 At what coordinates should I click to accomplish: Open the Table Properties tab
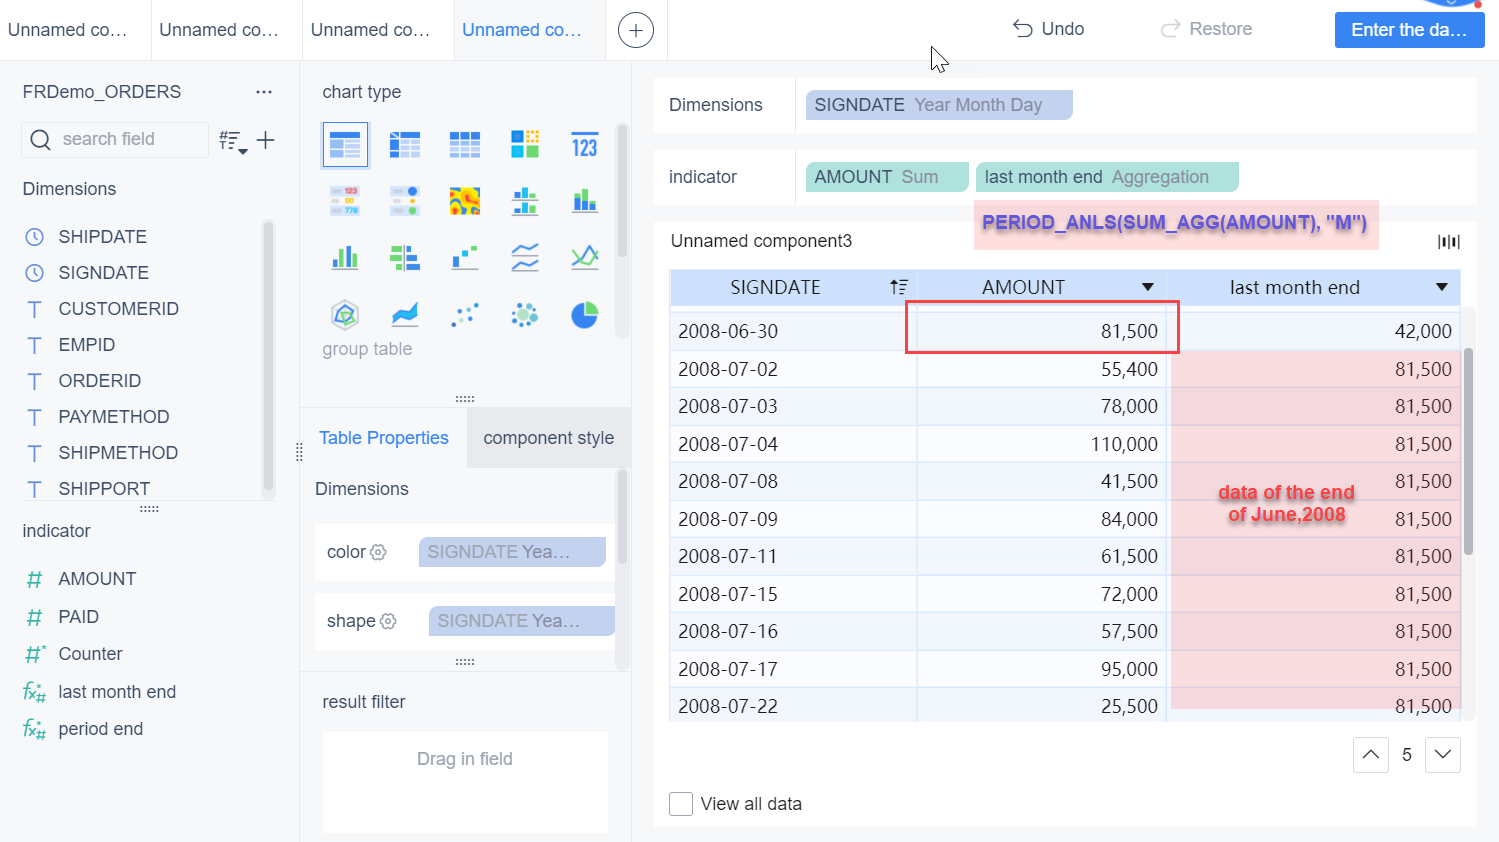tap(384, 438)
